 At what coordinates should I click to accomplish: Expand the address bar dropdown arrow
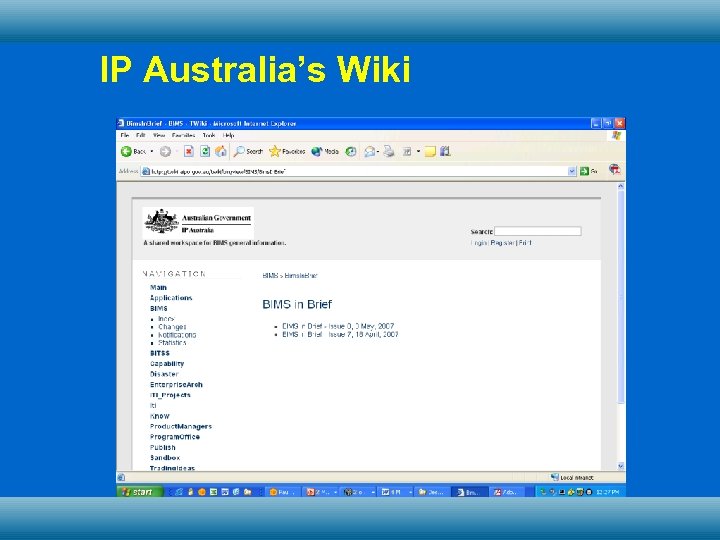tap(572, 171)
